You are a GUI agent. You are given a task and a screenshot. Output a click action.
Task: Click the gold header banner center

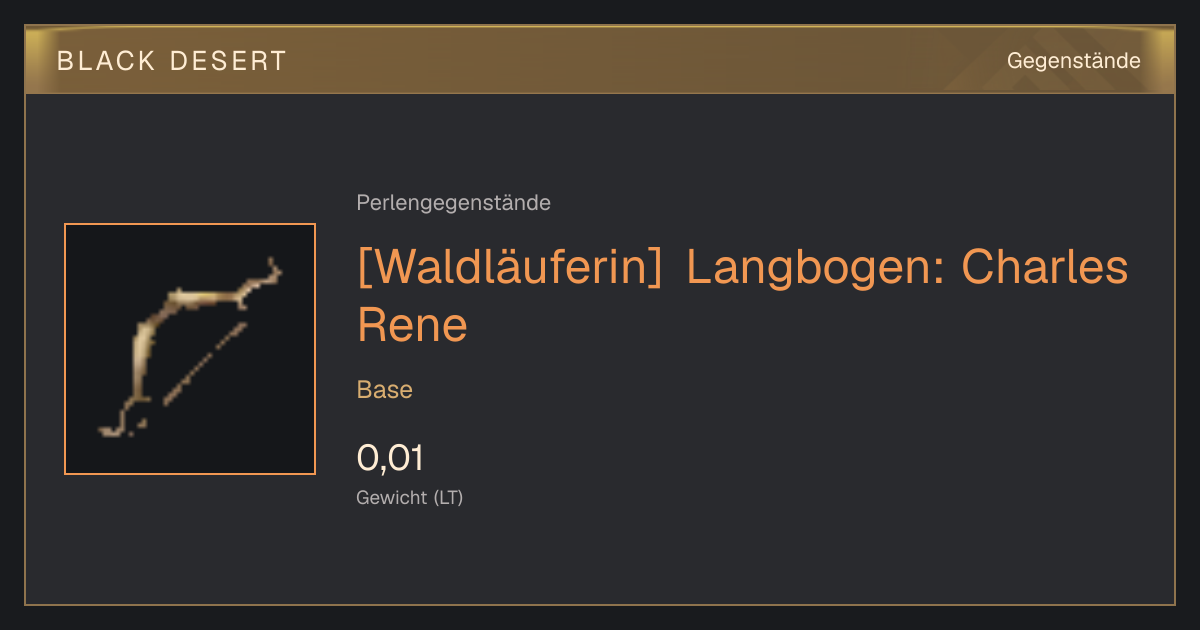coord(600,61)
